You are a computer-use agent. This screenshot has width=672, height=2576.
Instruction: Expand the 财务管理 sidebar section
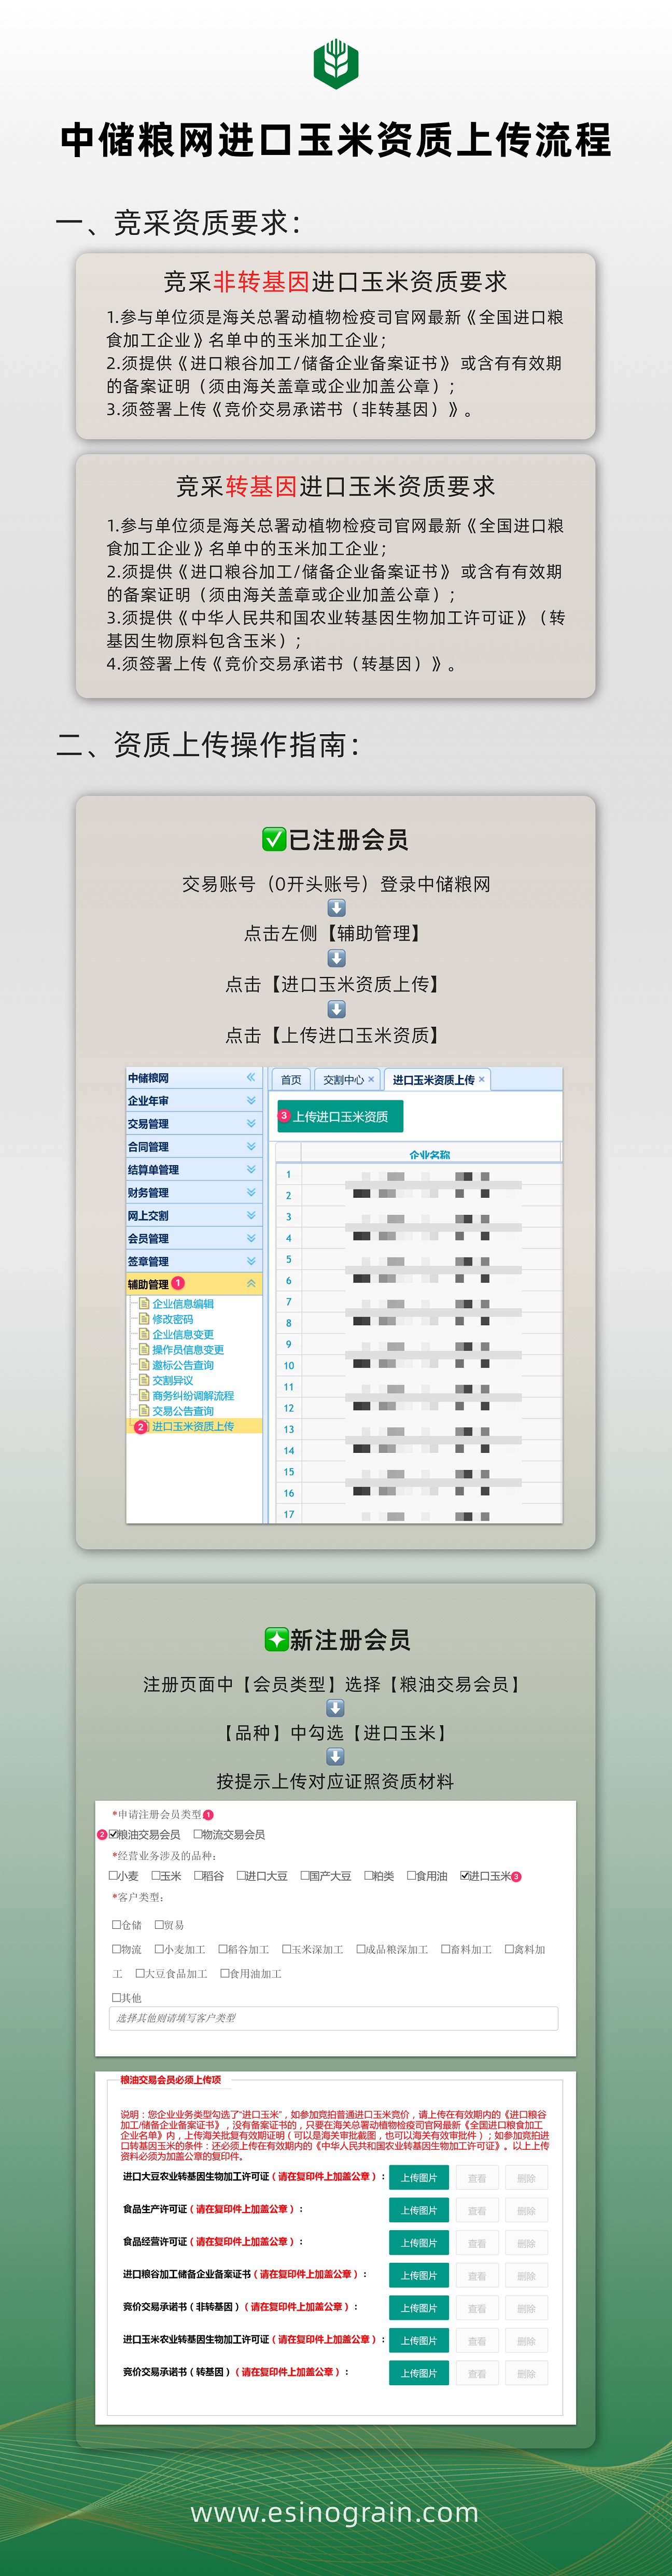click(x=251, y=1192)
